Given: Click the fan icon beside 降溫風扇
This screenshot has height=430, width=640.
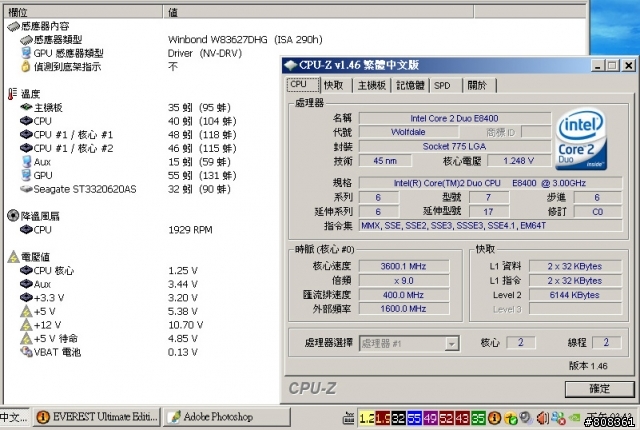Looking at the screenshot, I should coord(13,215).
